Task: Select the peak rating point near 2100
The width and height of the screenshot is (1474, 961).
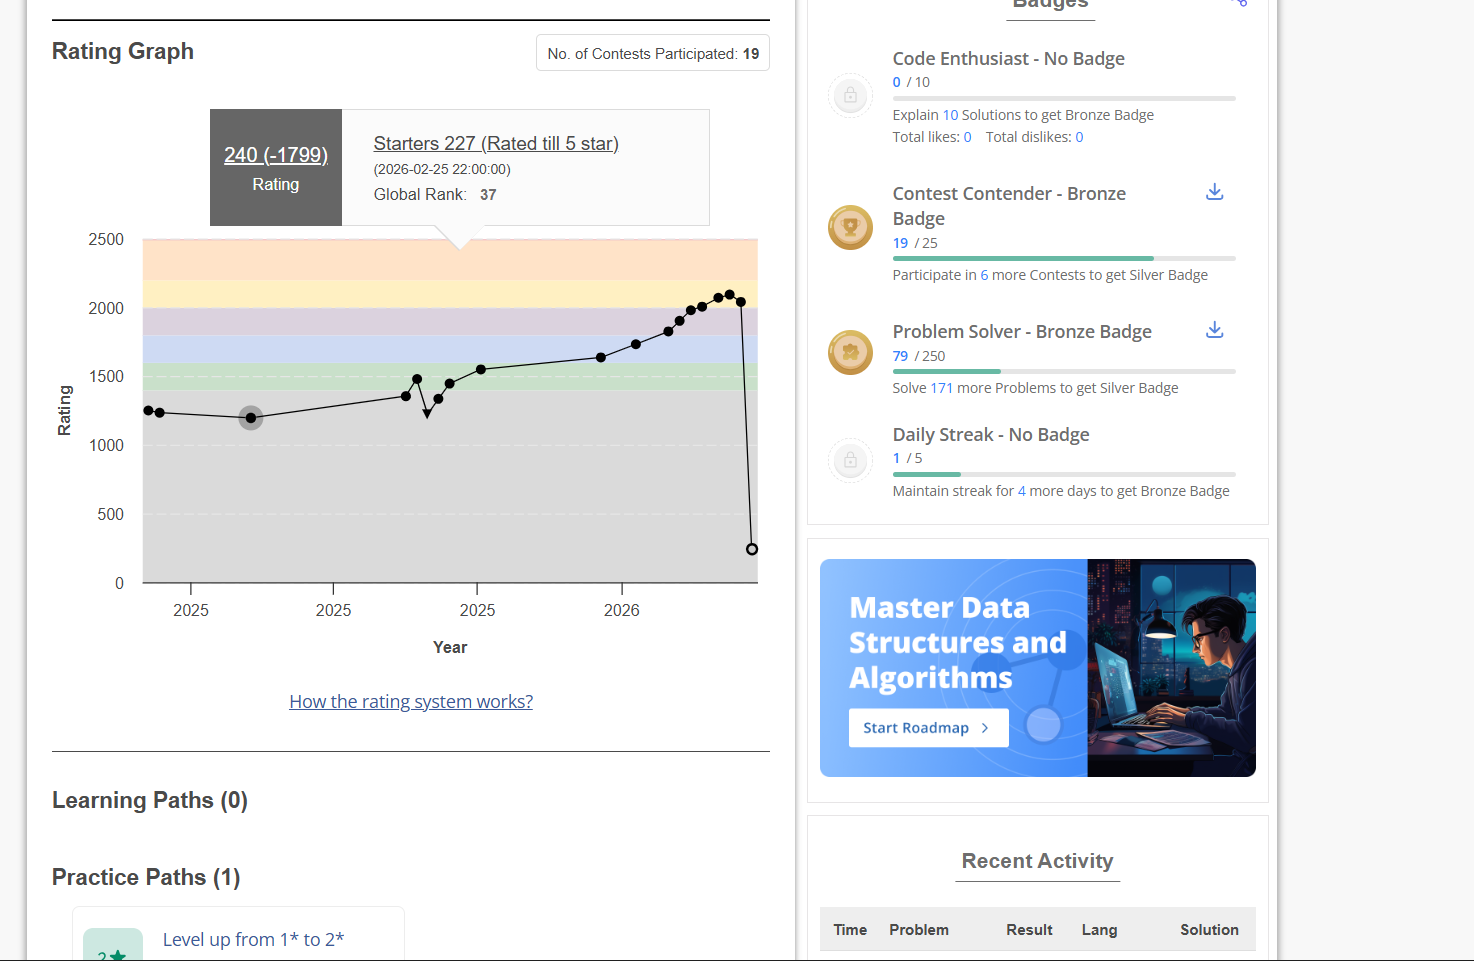Action: click(729, 295)
